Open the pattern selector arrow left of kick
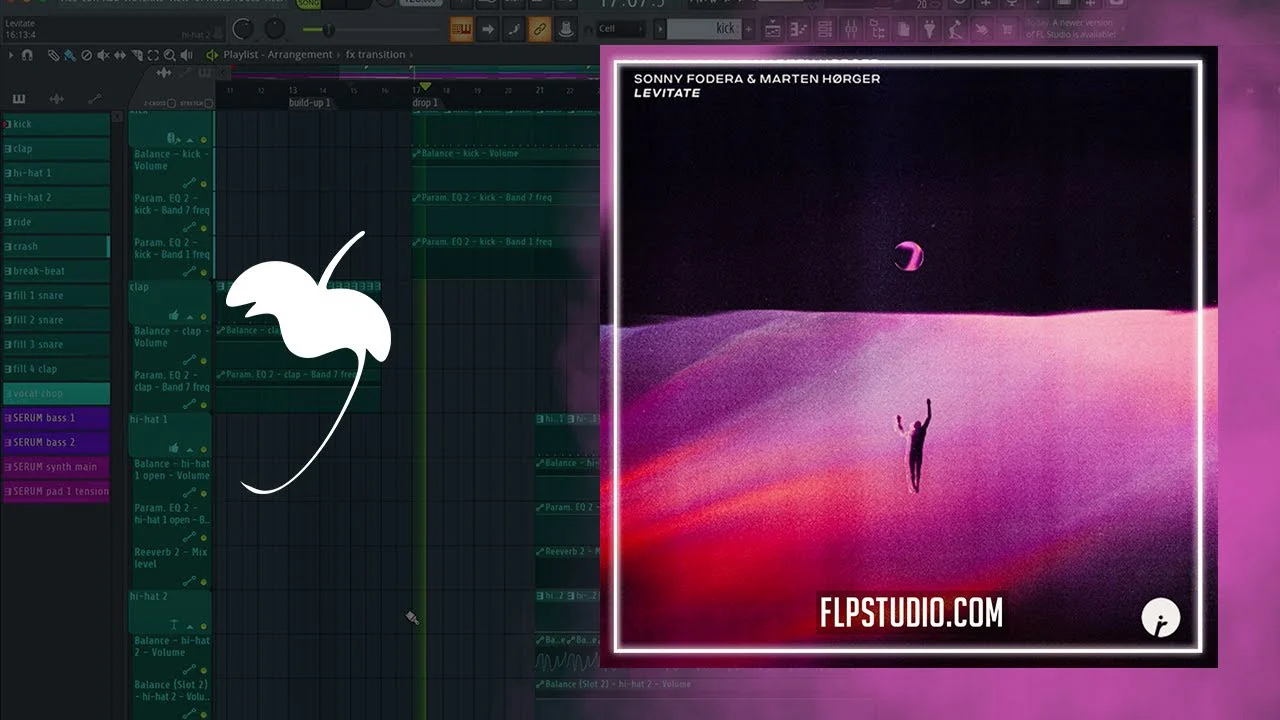The image size is (1280, 720). (x=660, y=29)
